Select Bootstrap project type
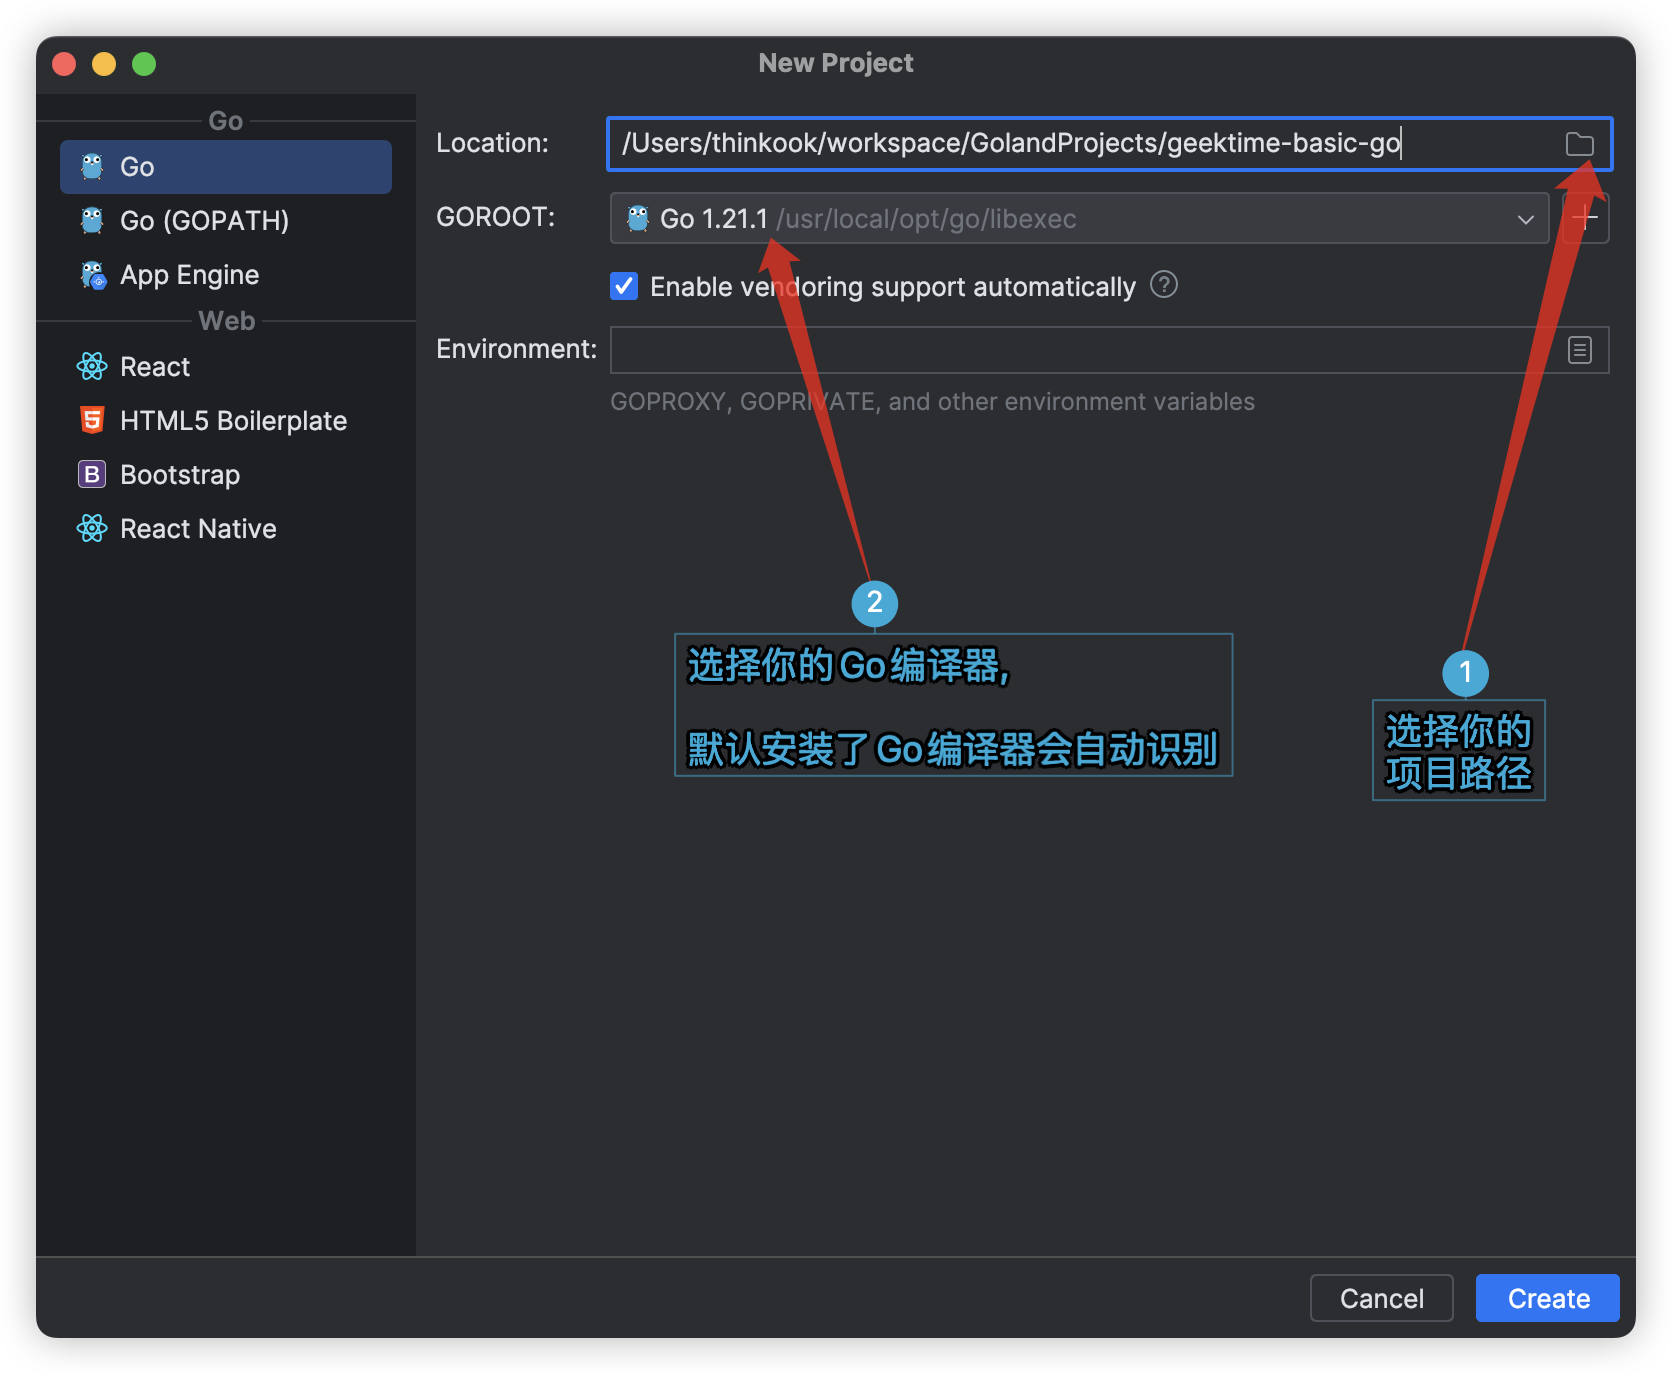The width and height of the screenshot is (1672, 1374). click(x=226, y=475)
